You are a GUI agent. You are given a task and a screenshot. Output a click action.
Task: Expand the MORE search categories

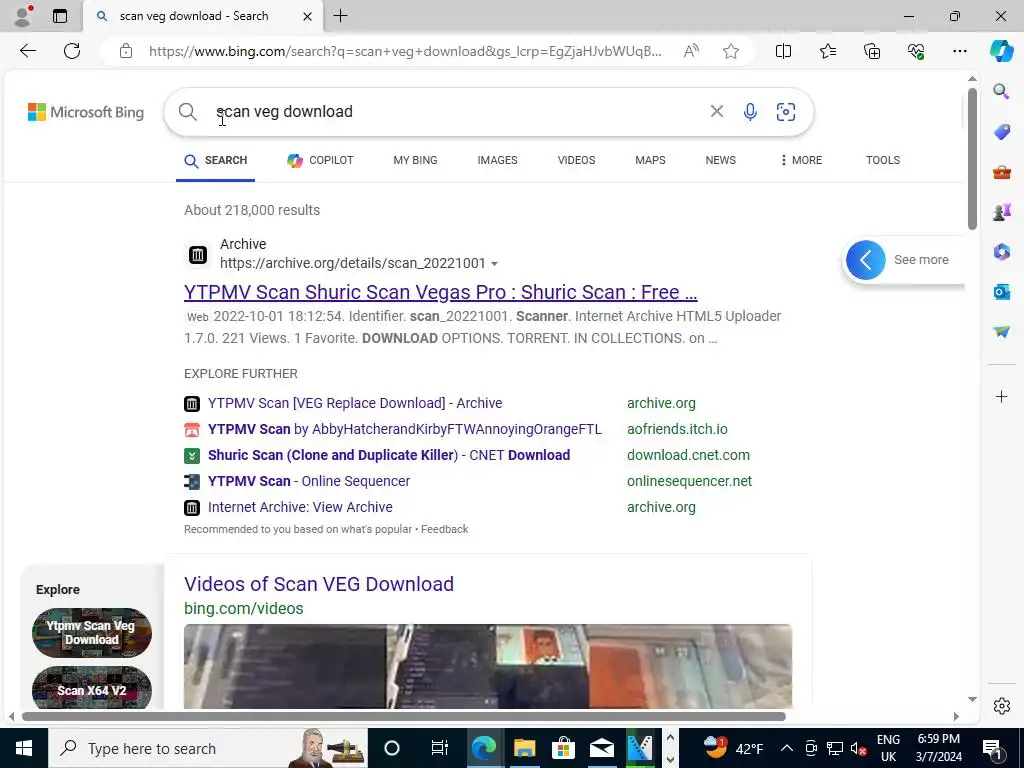click(x=801, y=160)
